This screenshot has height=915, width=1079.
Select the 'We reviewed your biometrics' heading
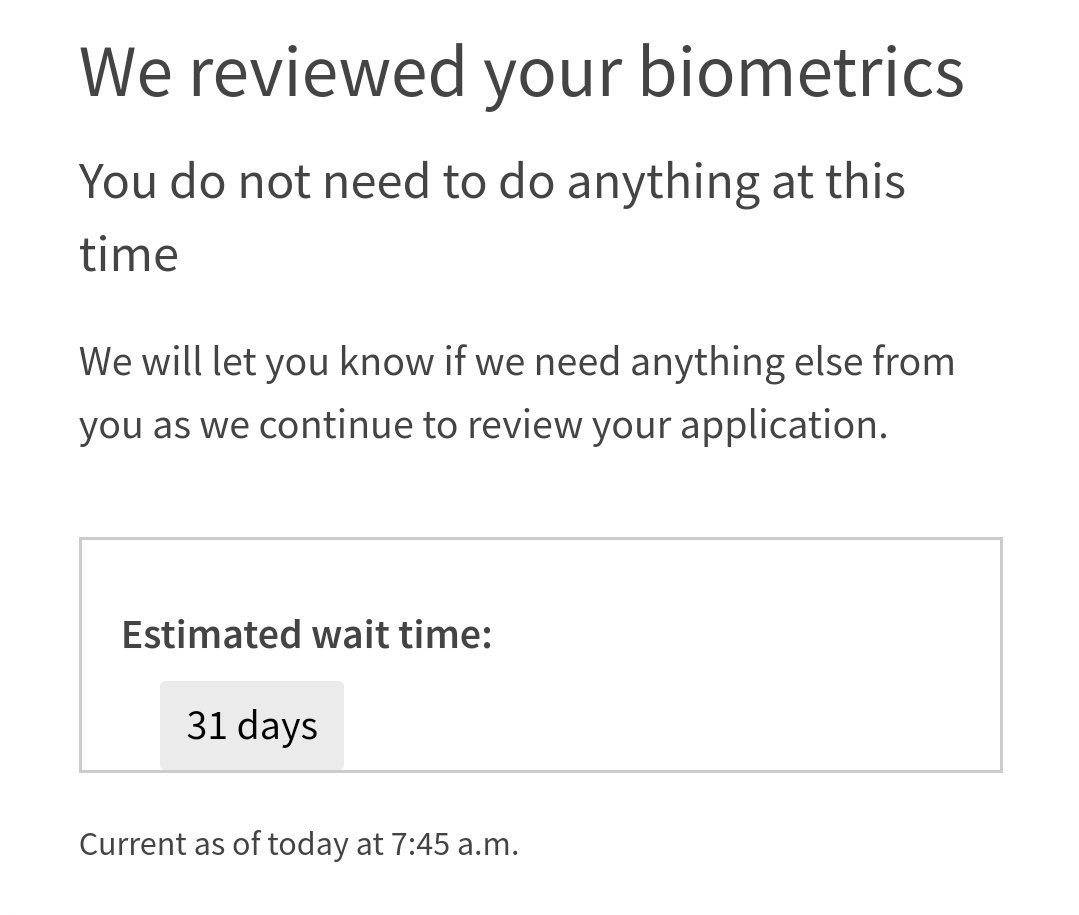click(x=522, y=73)
